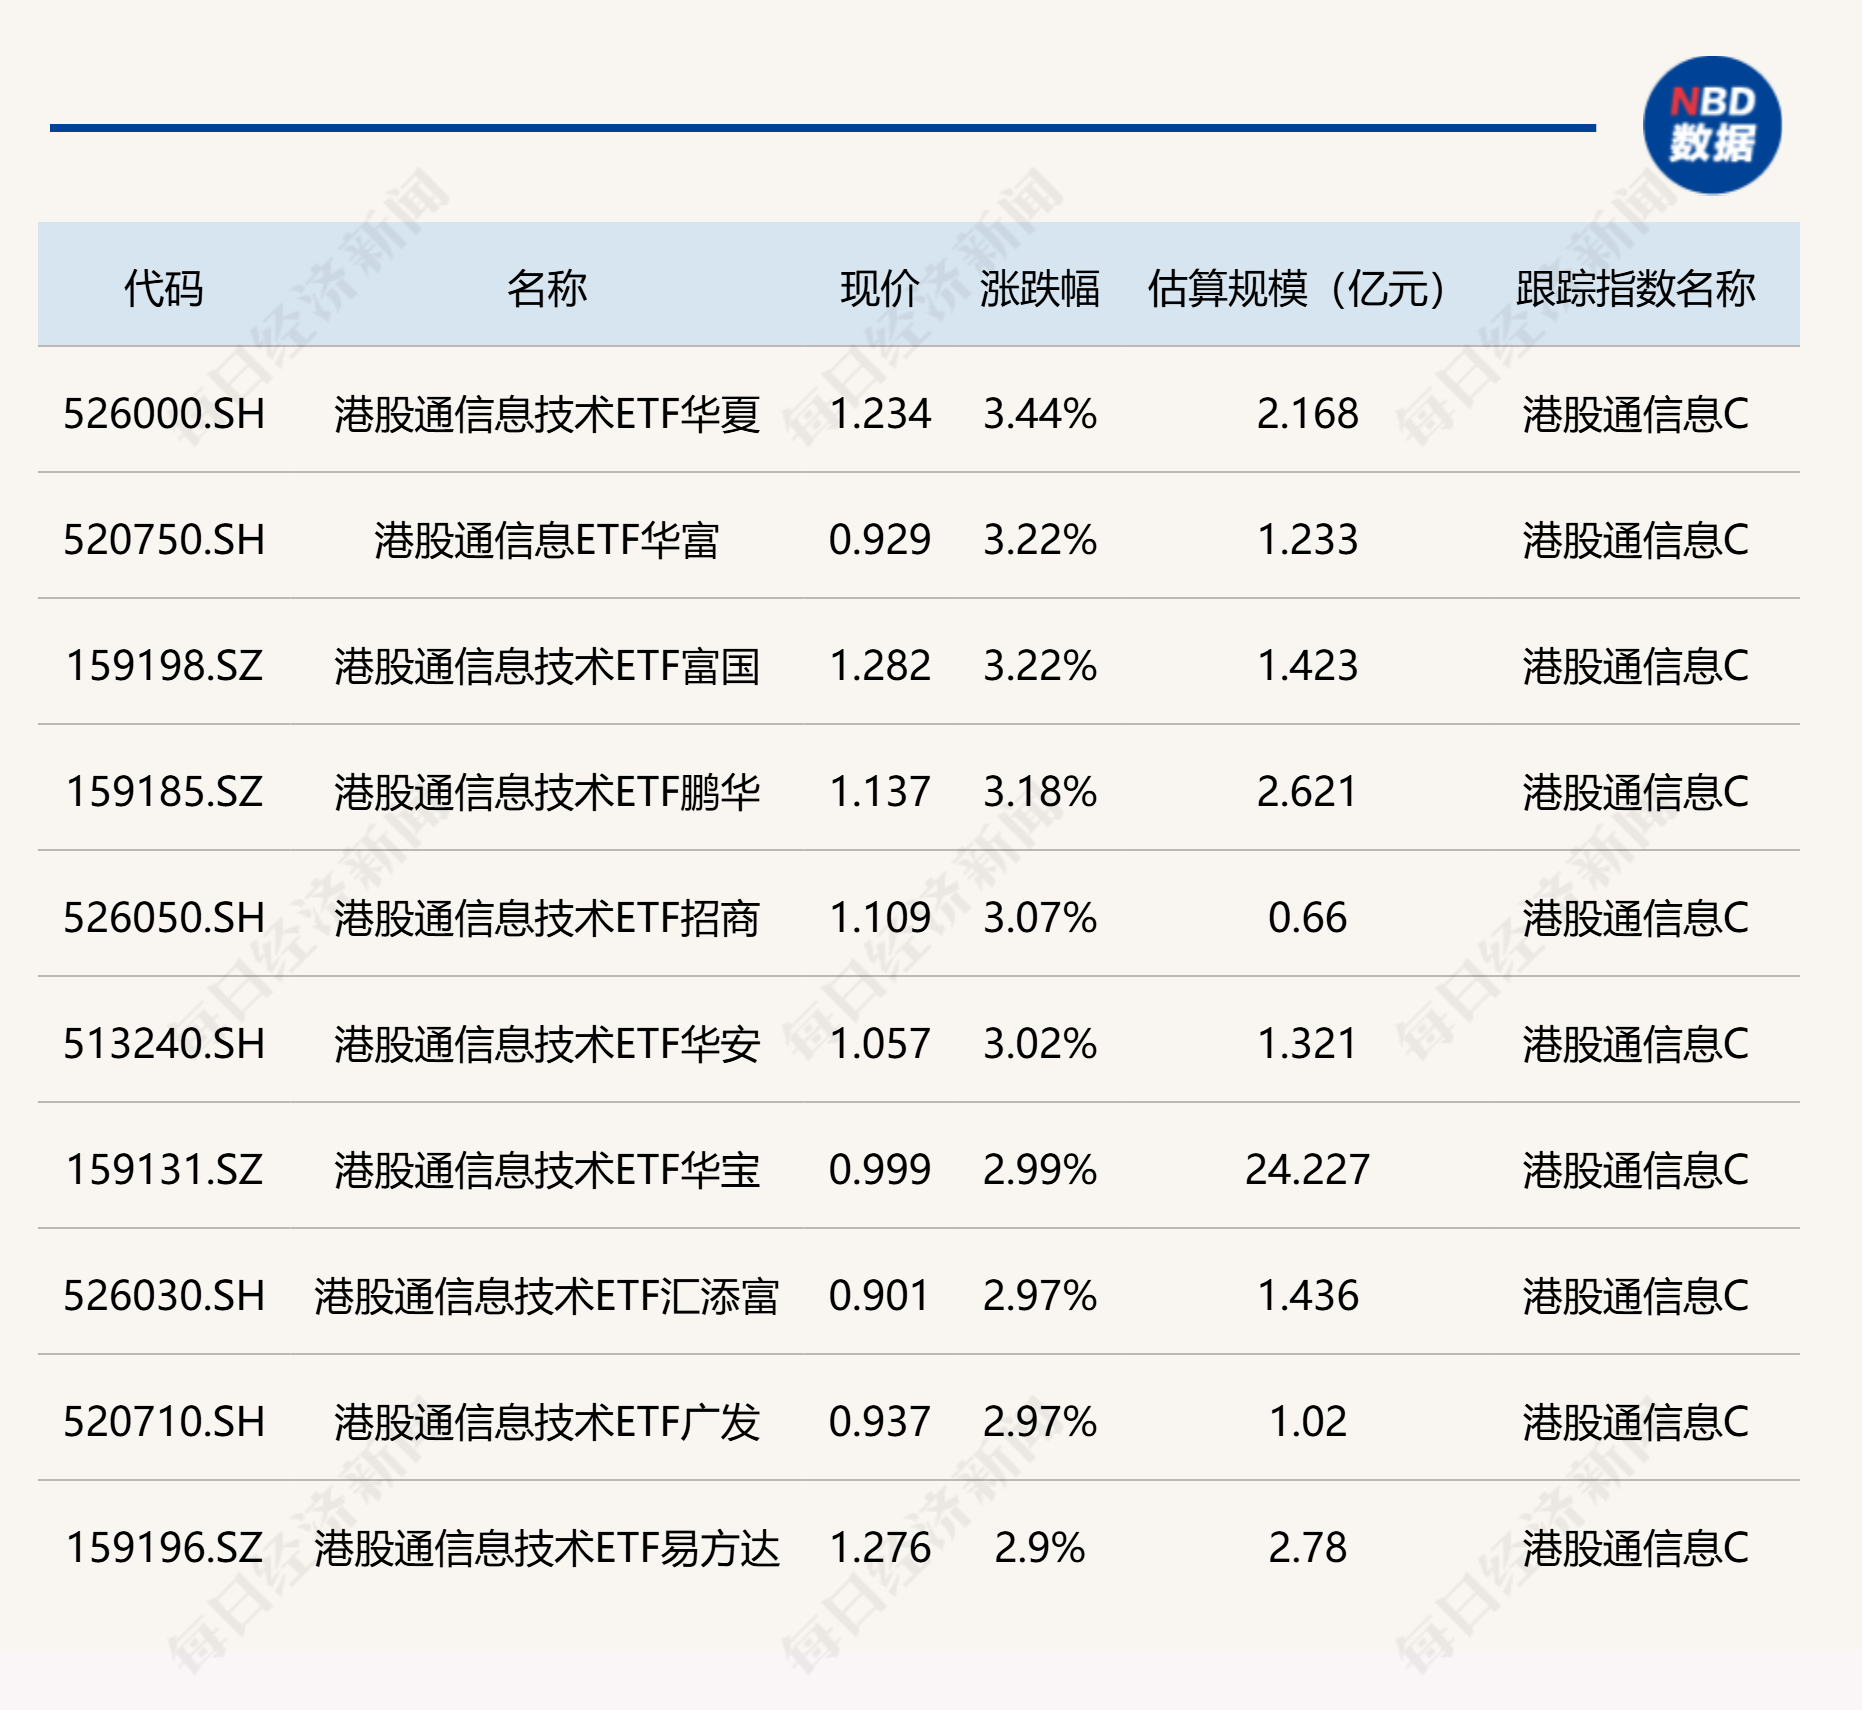Select code 526030.SH
The height and width of the screenshot is (1710, 1862).
click(164, 1296)
